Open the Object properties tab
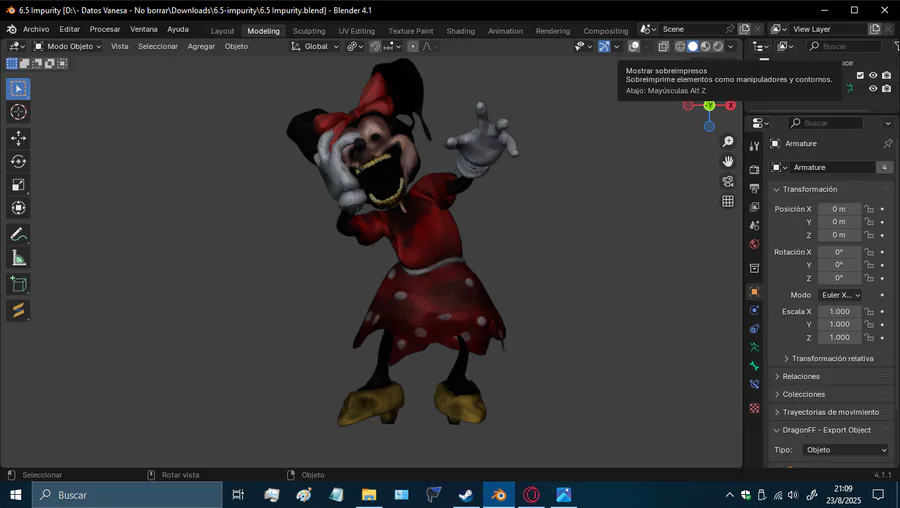Image resolution: width=900 pixels, height=508 pixels. pyautogui.click(x=754, y=292)
